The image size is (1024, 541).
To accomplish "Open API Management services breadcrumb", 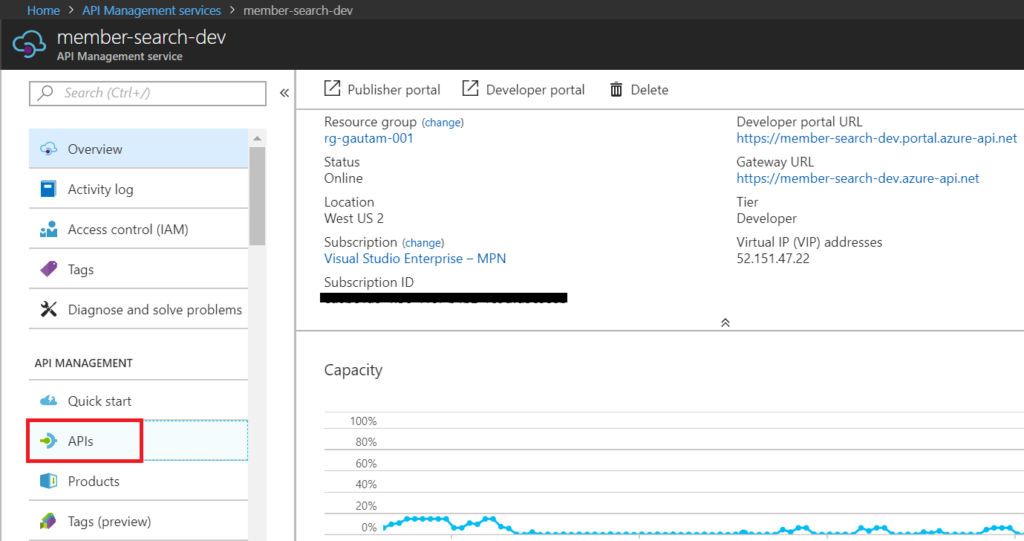I will click(152, 10).
